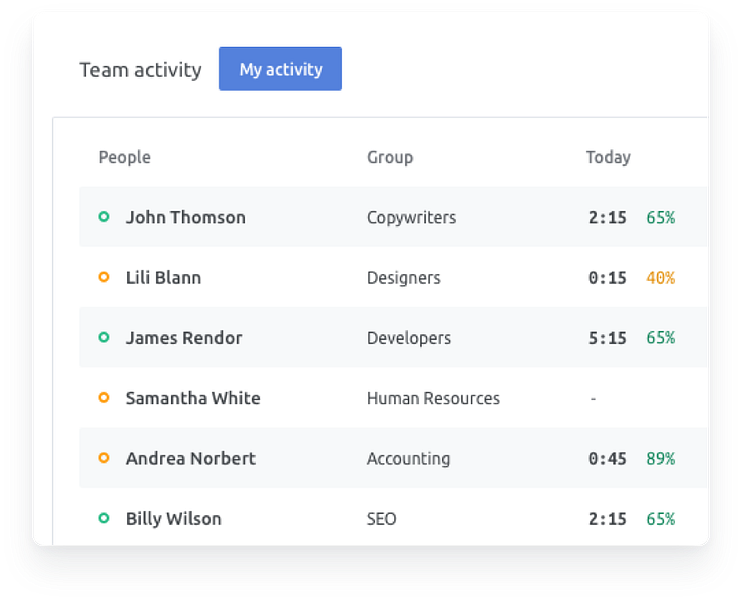Viewport: 742px width, 600px height.
Task: Sort by the Today column header
Action: click(x=608, y=157)
